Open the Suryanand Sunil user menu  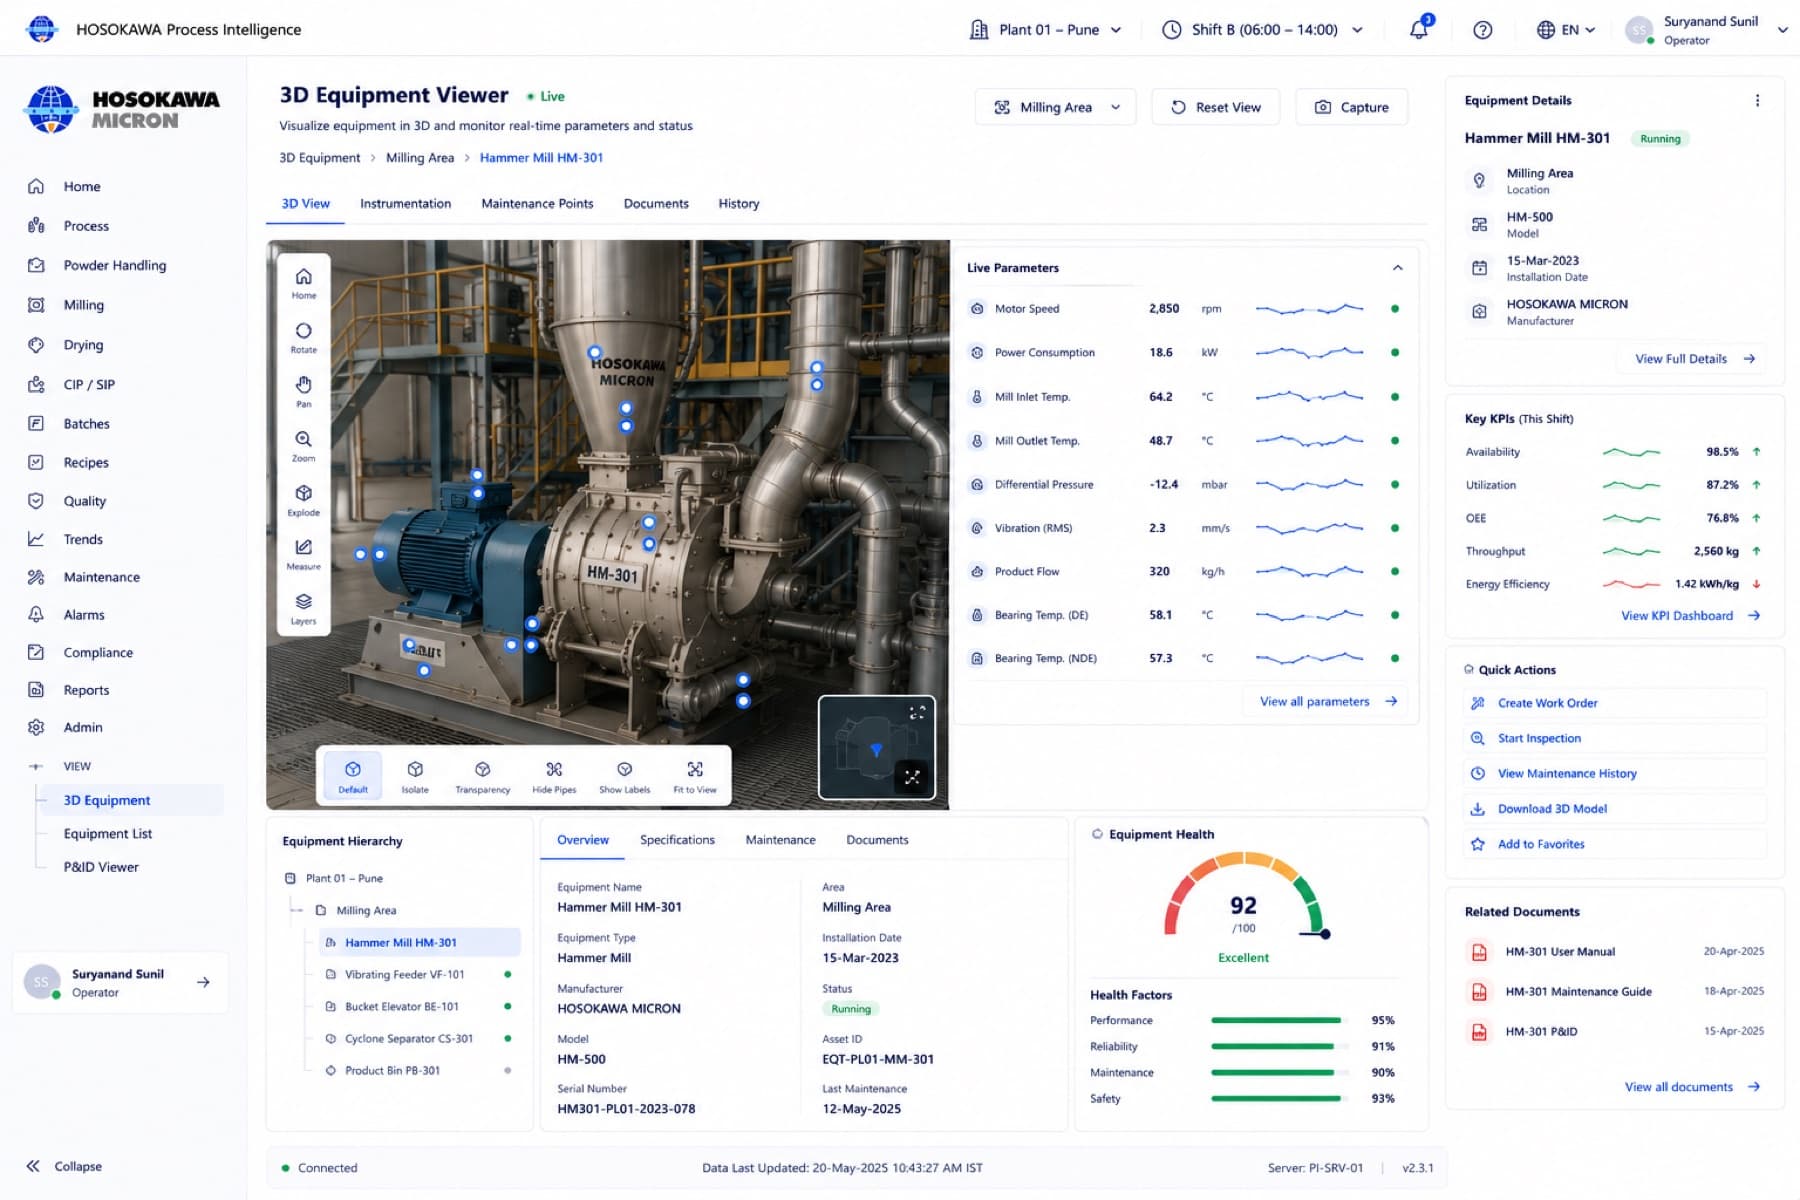(x=1707, y=30)
